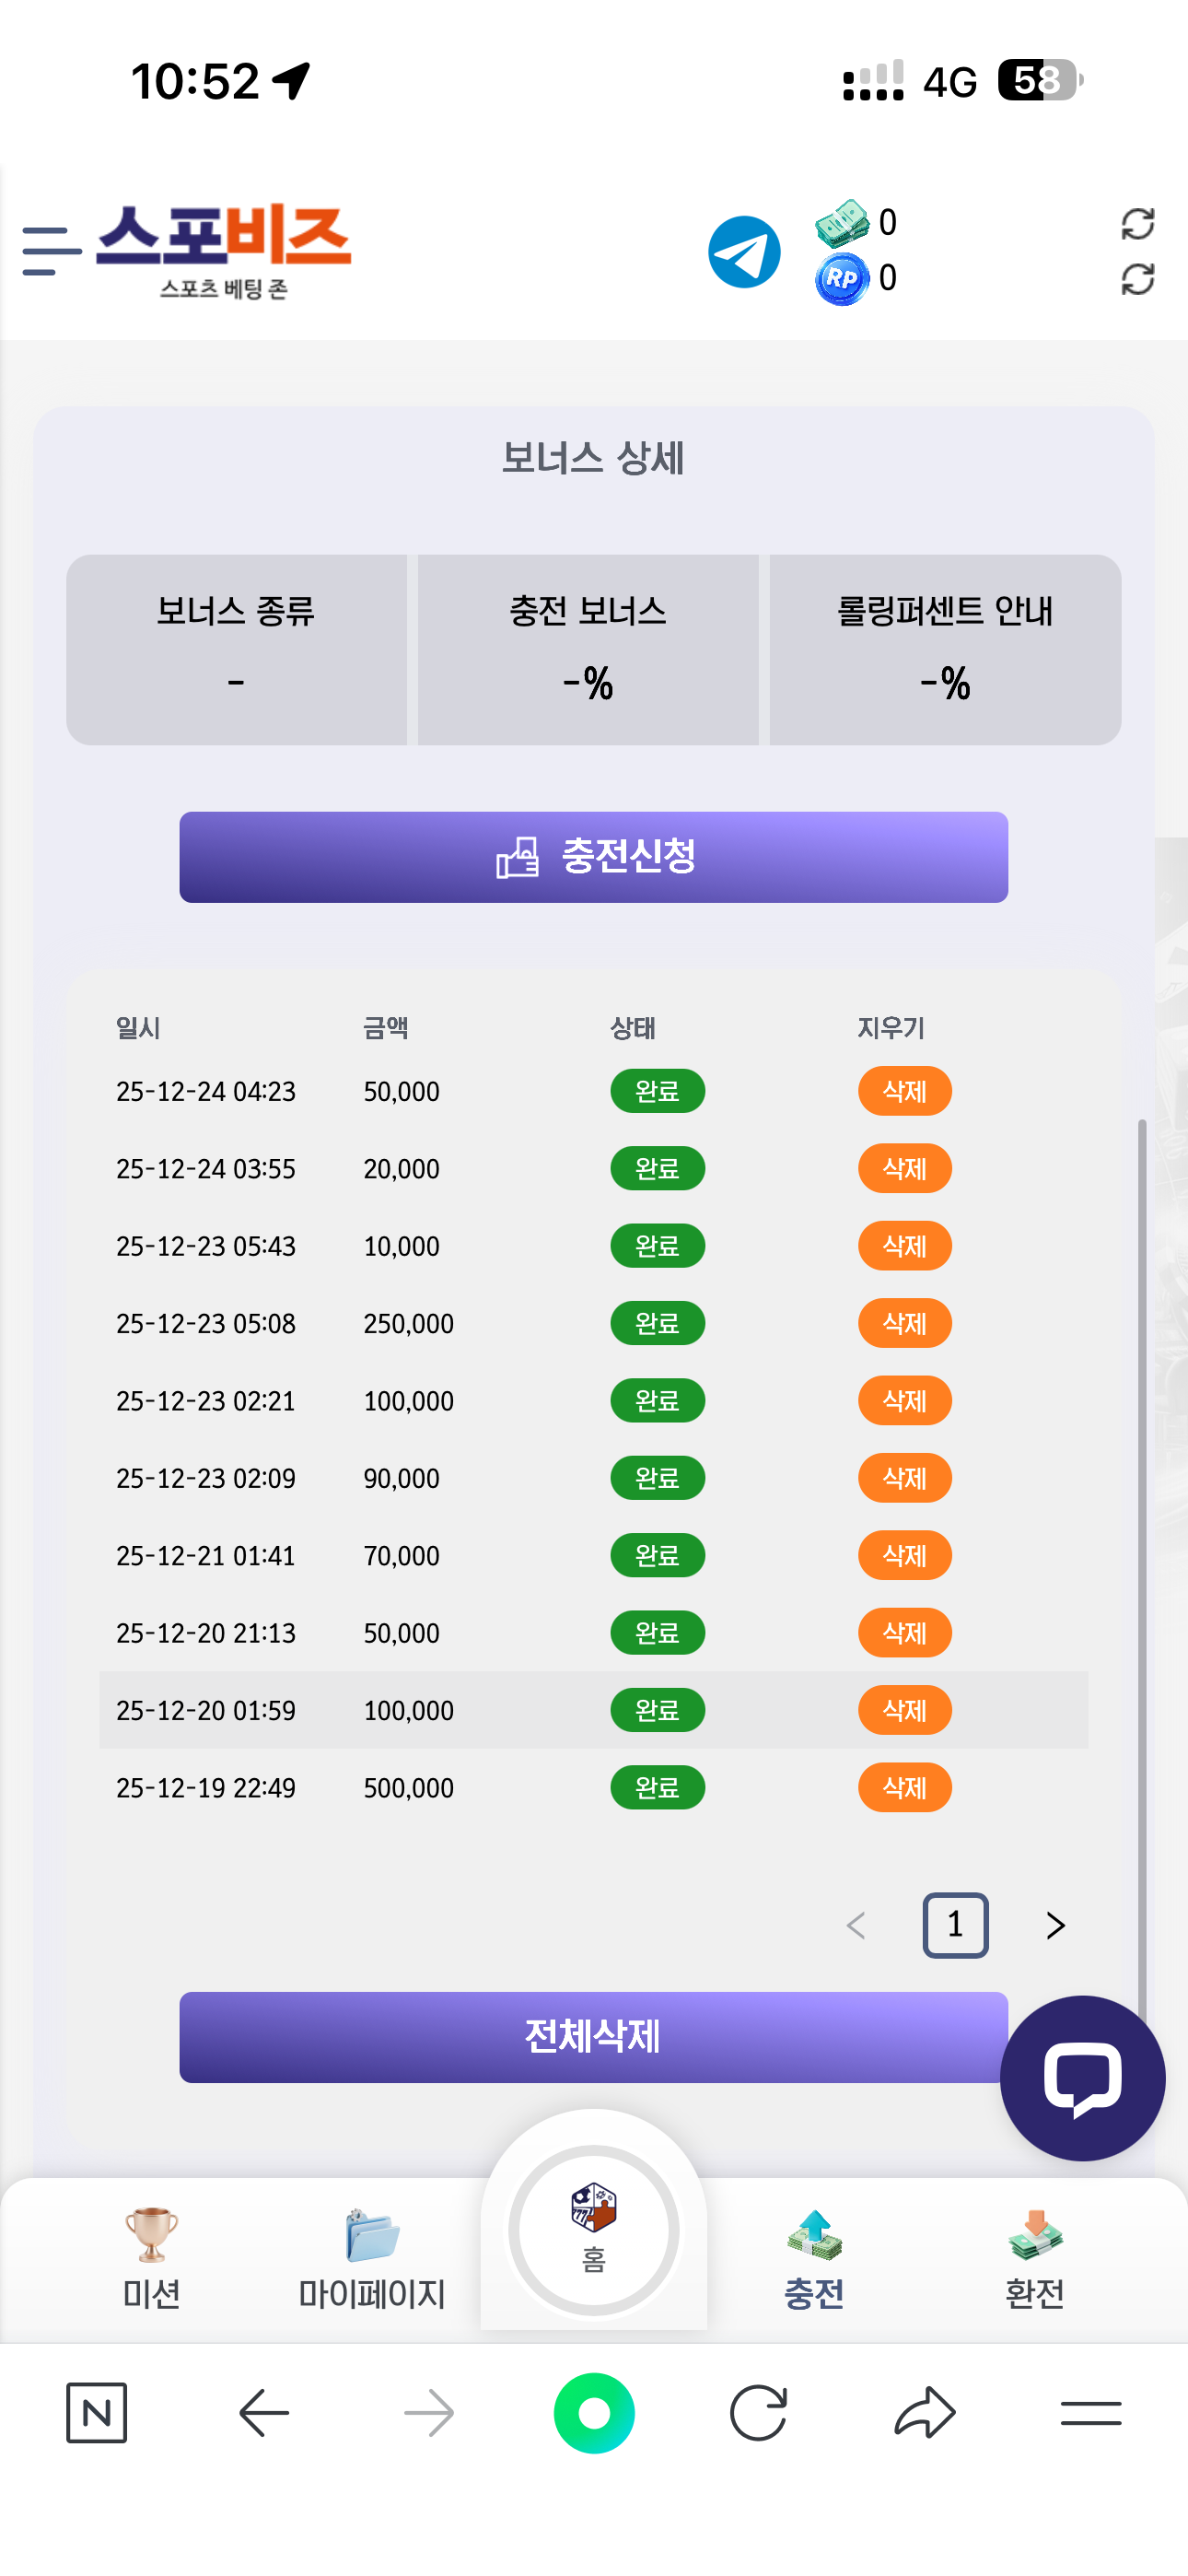Open the hamburger side menu
Image resolution: width=1188 pixels, height=2576 pixels.
click(x=51, y=250)
